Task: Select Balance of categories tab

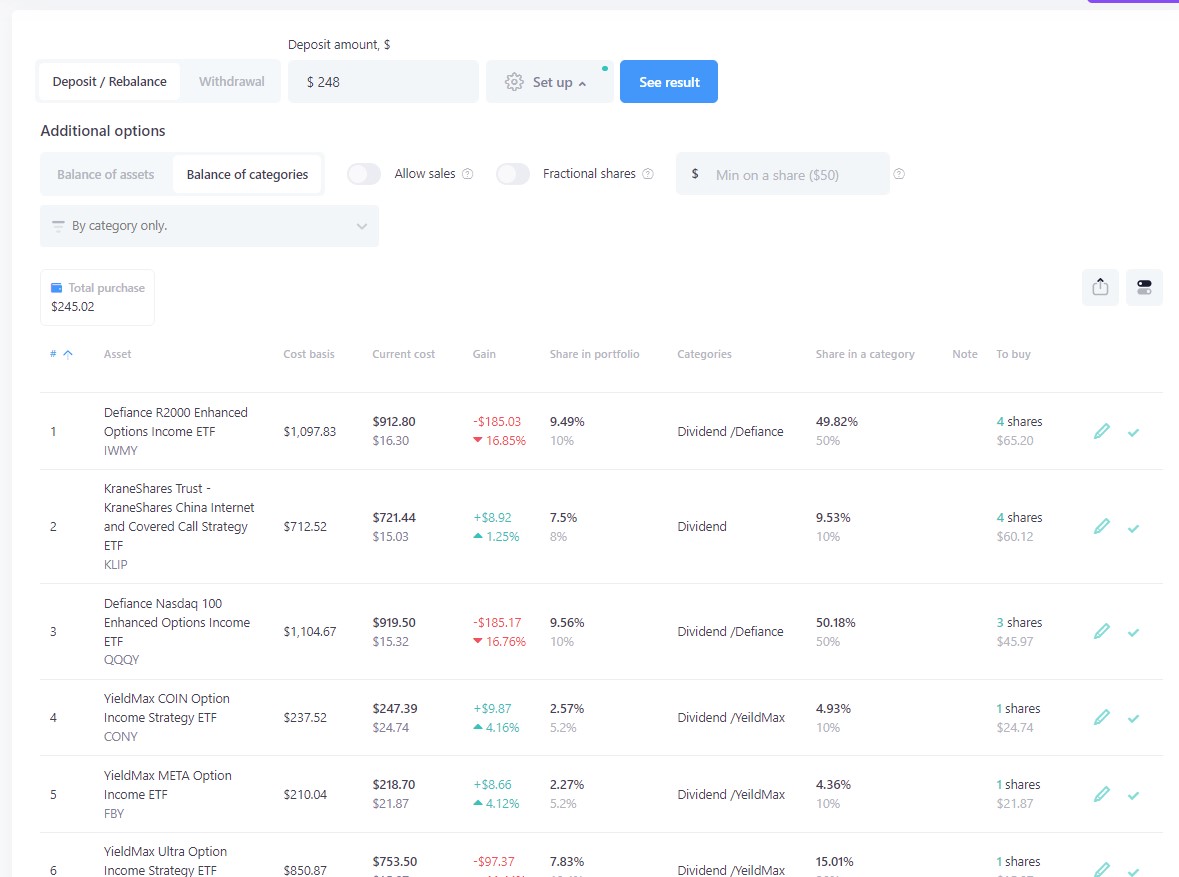Action: tap(247, 174)
